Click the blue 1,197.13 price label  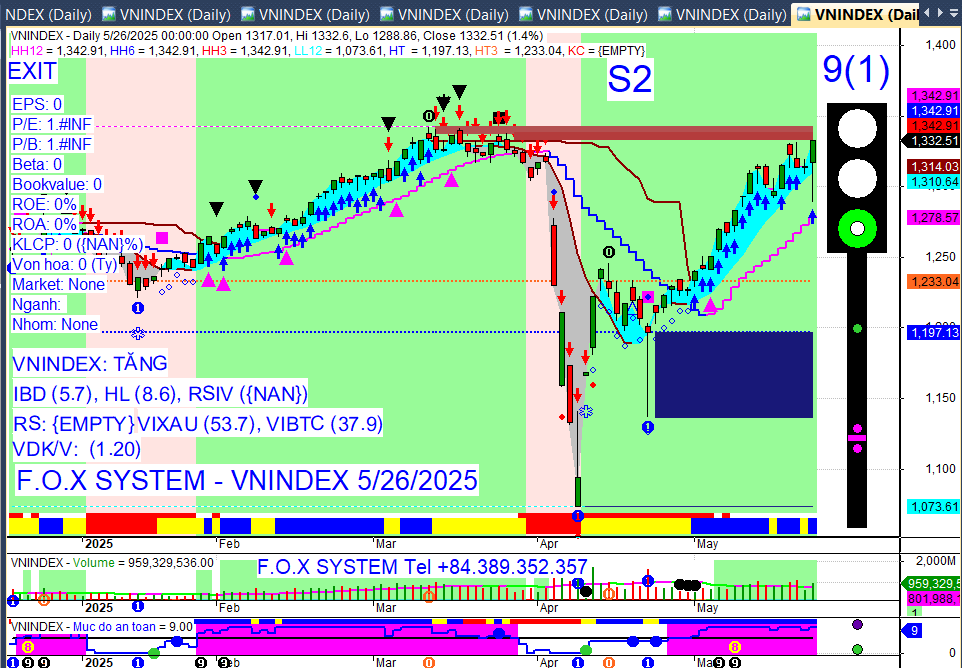pos(934,332)
